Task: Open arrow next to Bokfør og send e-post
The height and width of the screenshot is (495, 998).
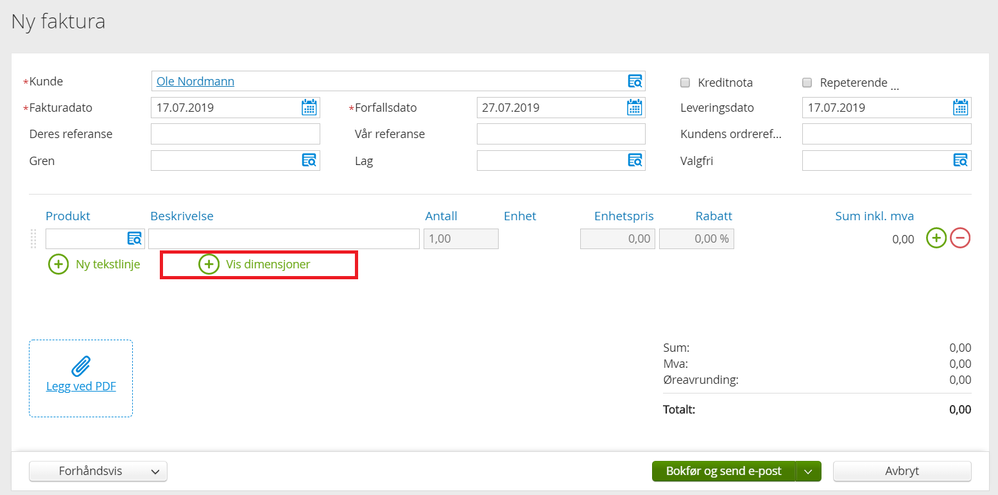Action: [x=808, y=471]
